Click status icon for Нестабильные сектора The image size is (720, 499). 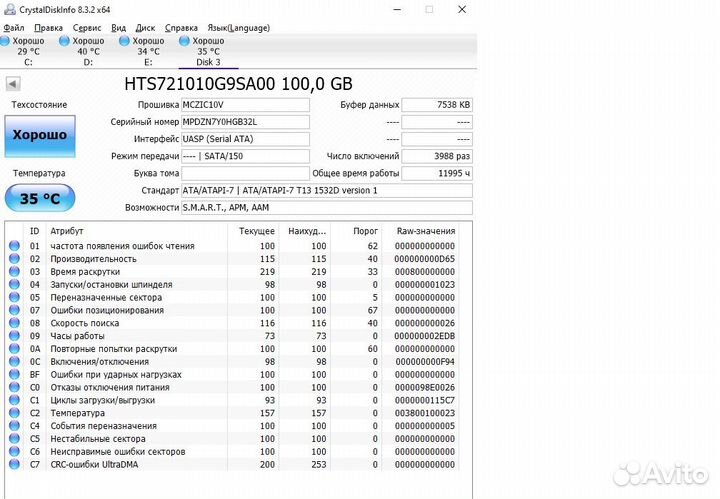[x=14, y=438]
